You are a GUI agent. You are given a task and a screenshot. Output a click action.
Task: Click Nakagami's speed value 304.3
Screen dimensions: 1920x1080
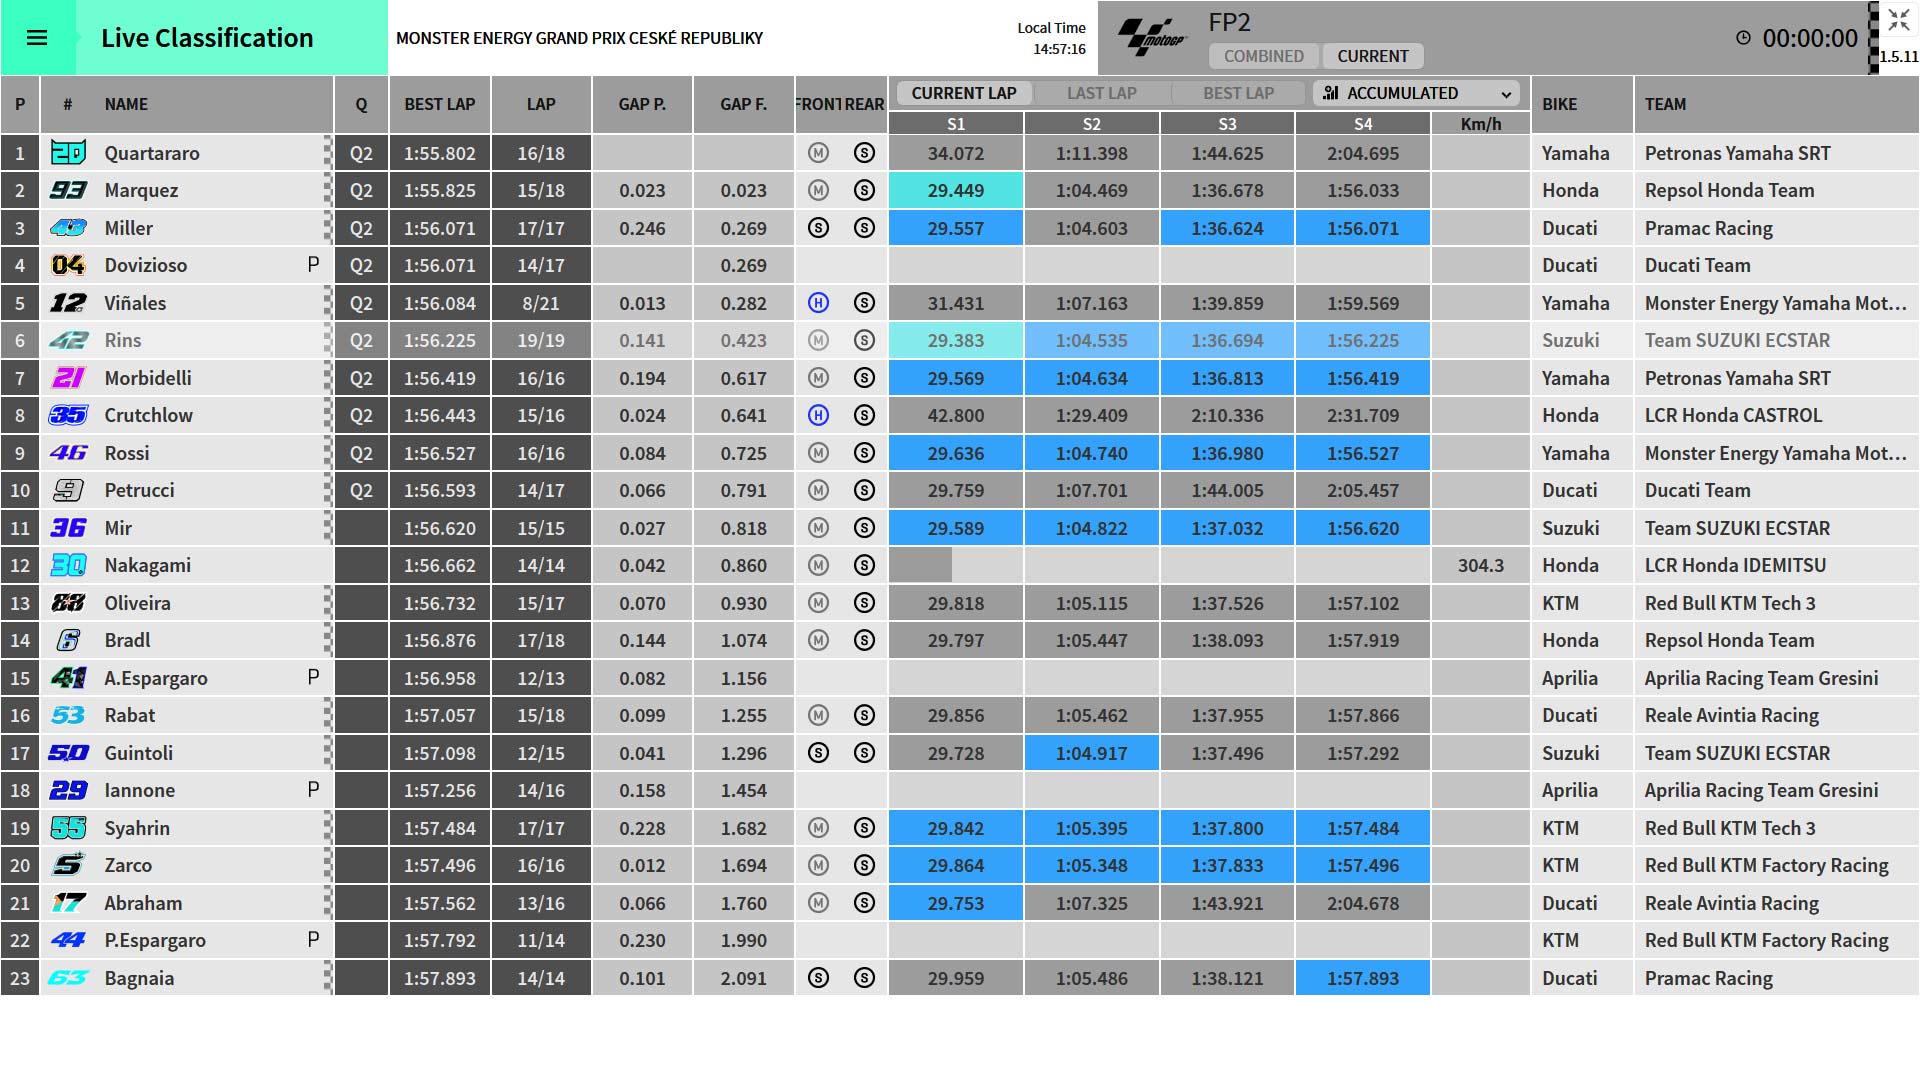[x=1481, y=565]
